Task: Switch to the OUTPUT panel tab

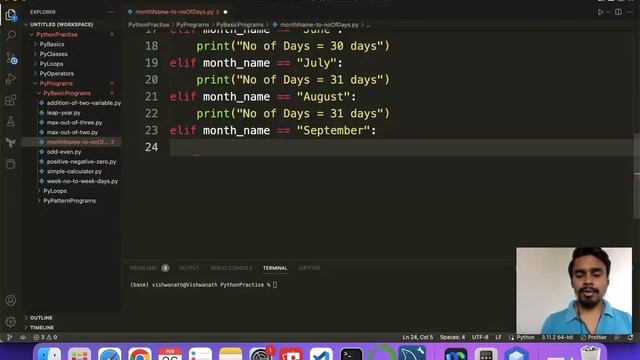Action: (189, 268)
